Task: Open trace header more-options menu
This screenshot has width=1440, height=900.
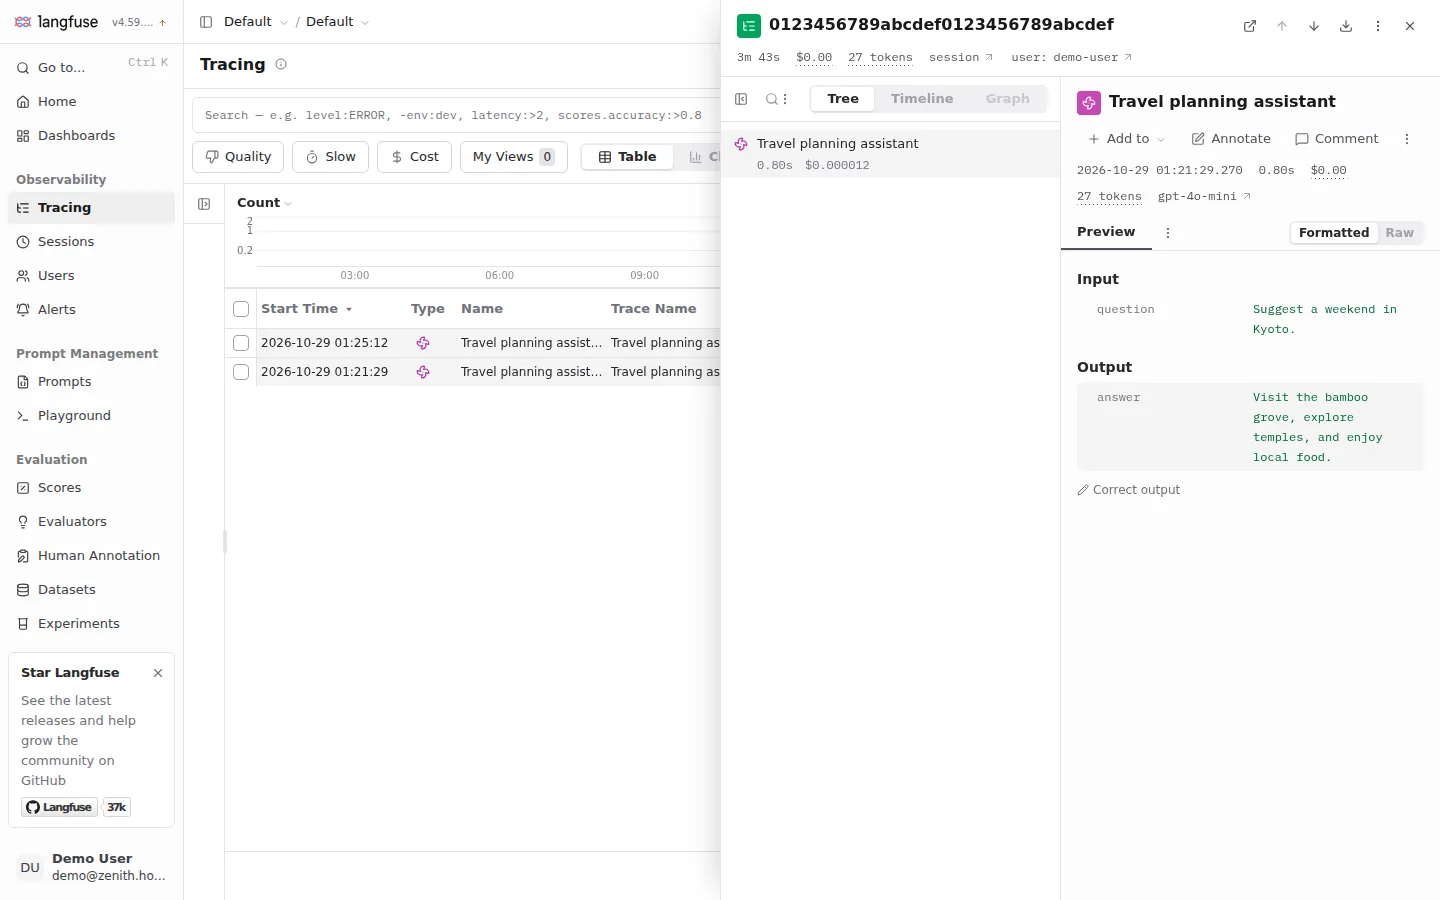Action: click(x=1378, y=26)
